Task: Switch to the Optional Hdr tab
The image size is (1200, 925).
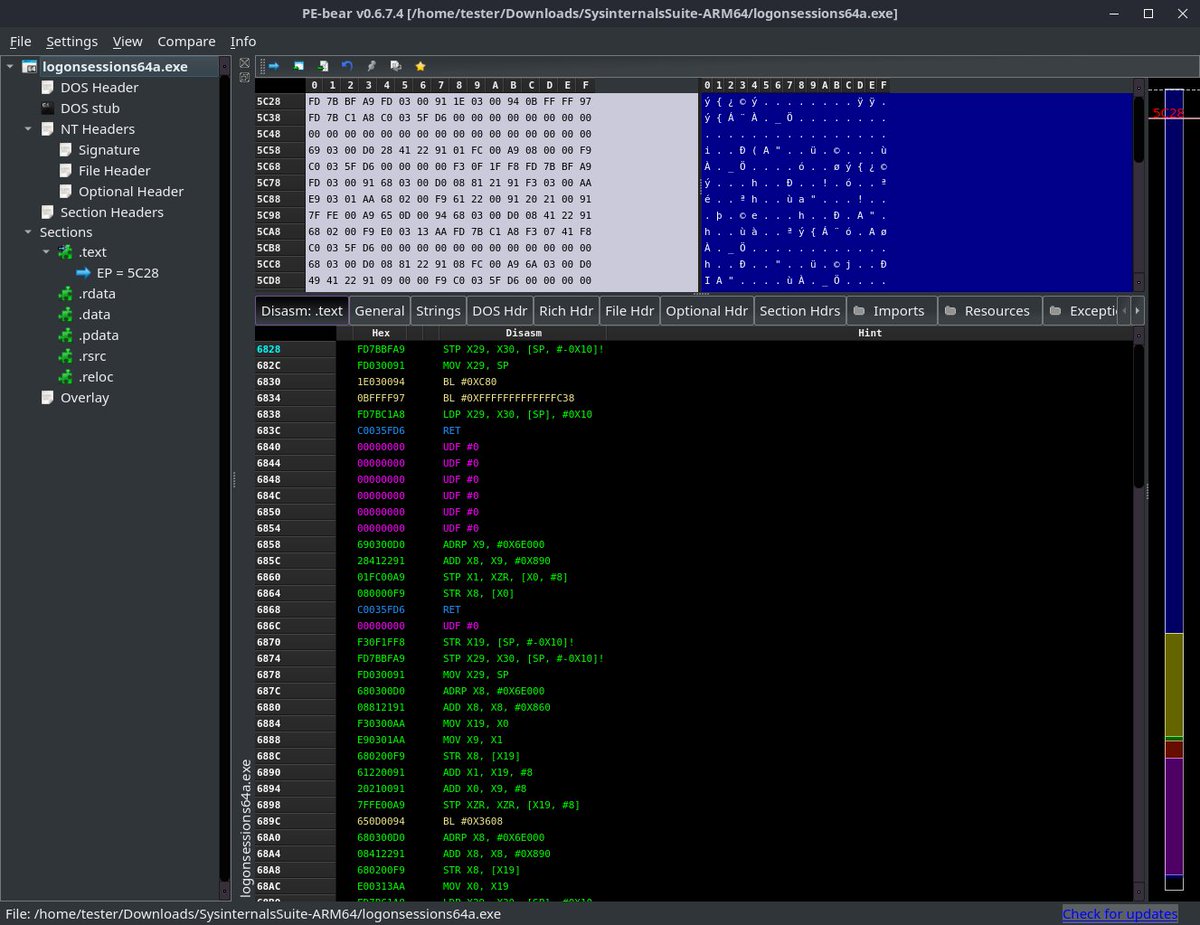Action: click(x=707, y=311)
